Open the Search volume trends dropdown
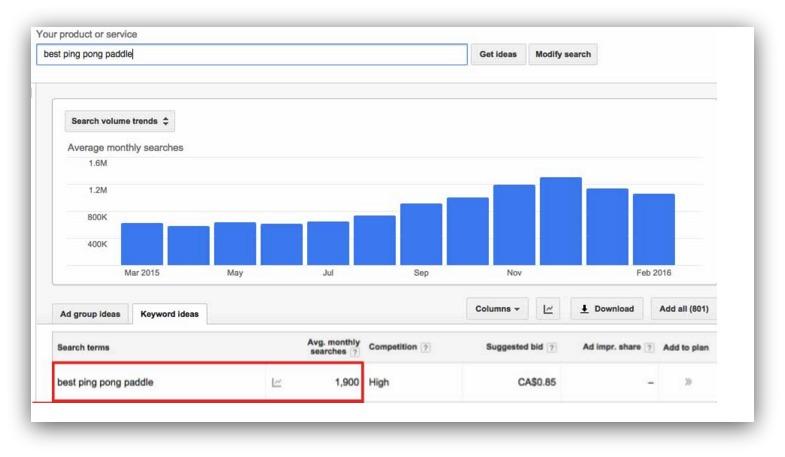 [x=120, y=121]
